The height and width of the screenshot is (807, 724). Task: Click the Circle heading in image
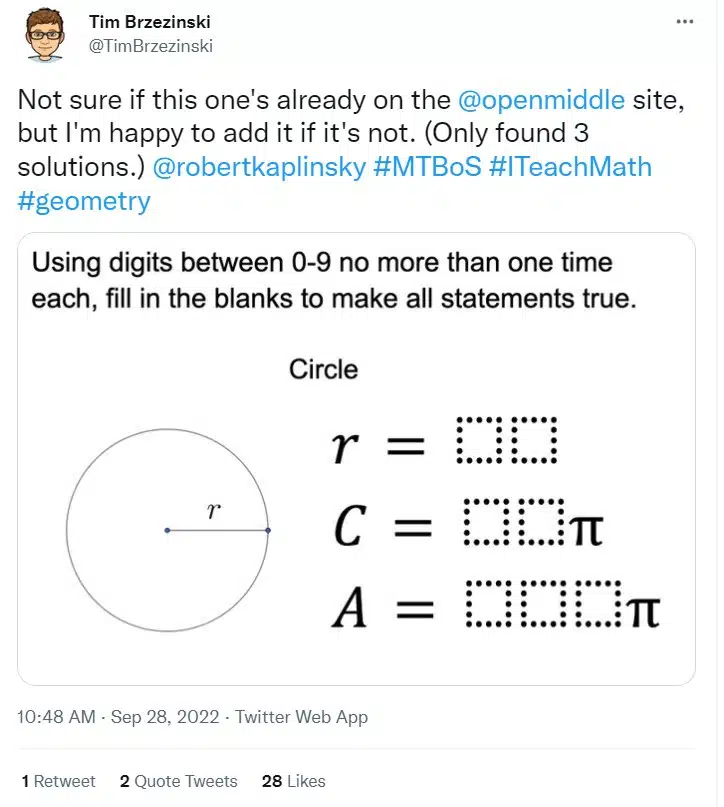323,369
